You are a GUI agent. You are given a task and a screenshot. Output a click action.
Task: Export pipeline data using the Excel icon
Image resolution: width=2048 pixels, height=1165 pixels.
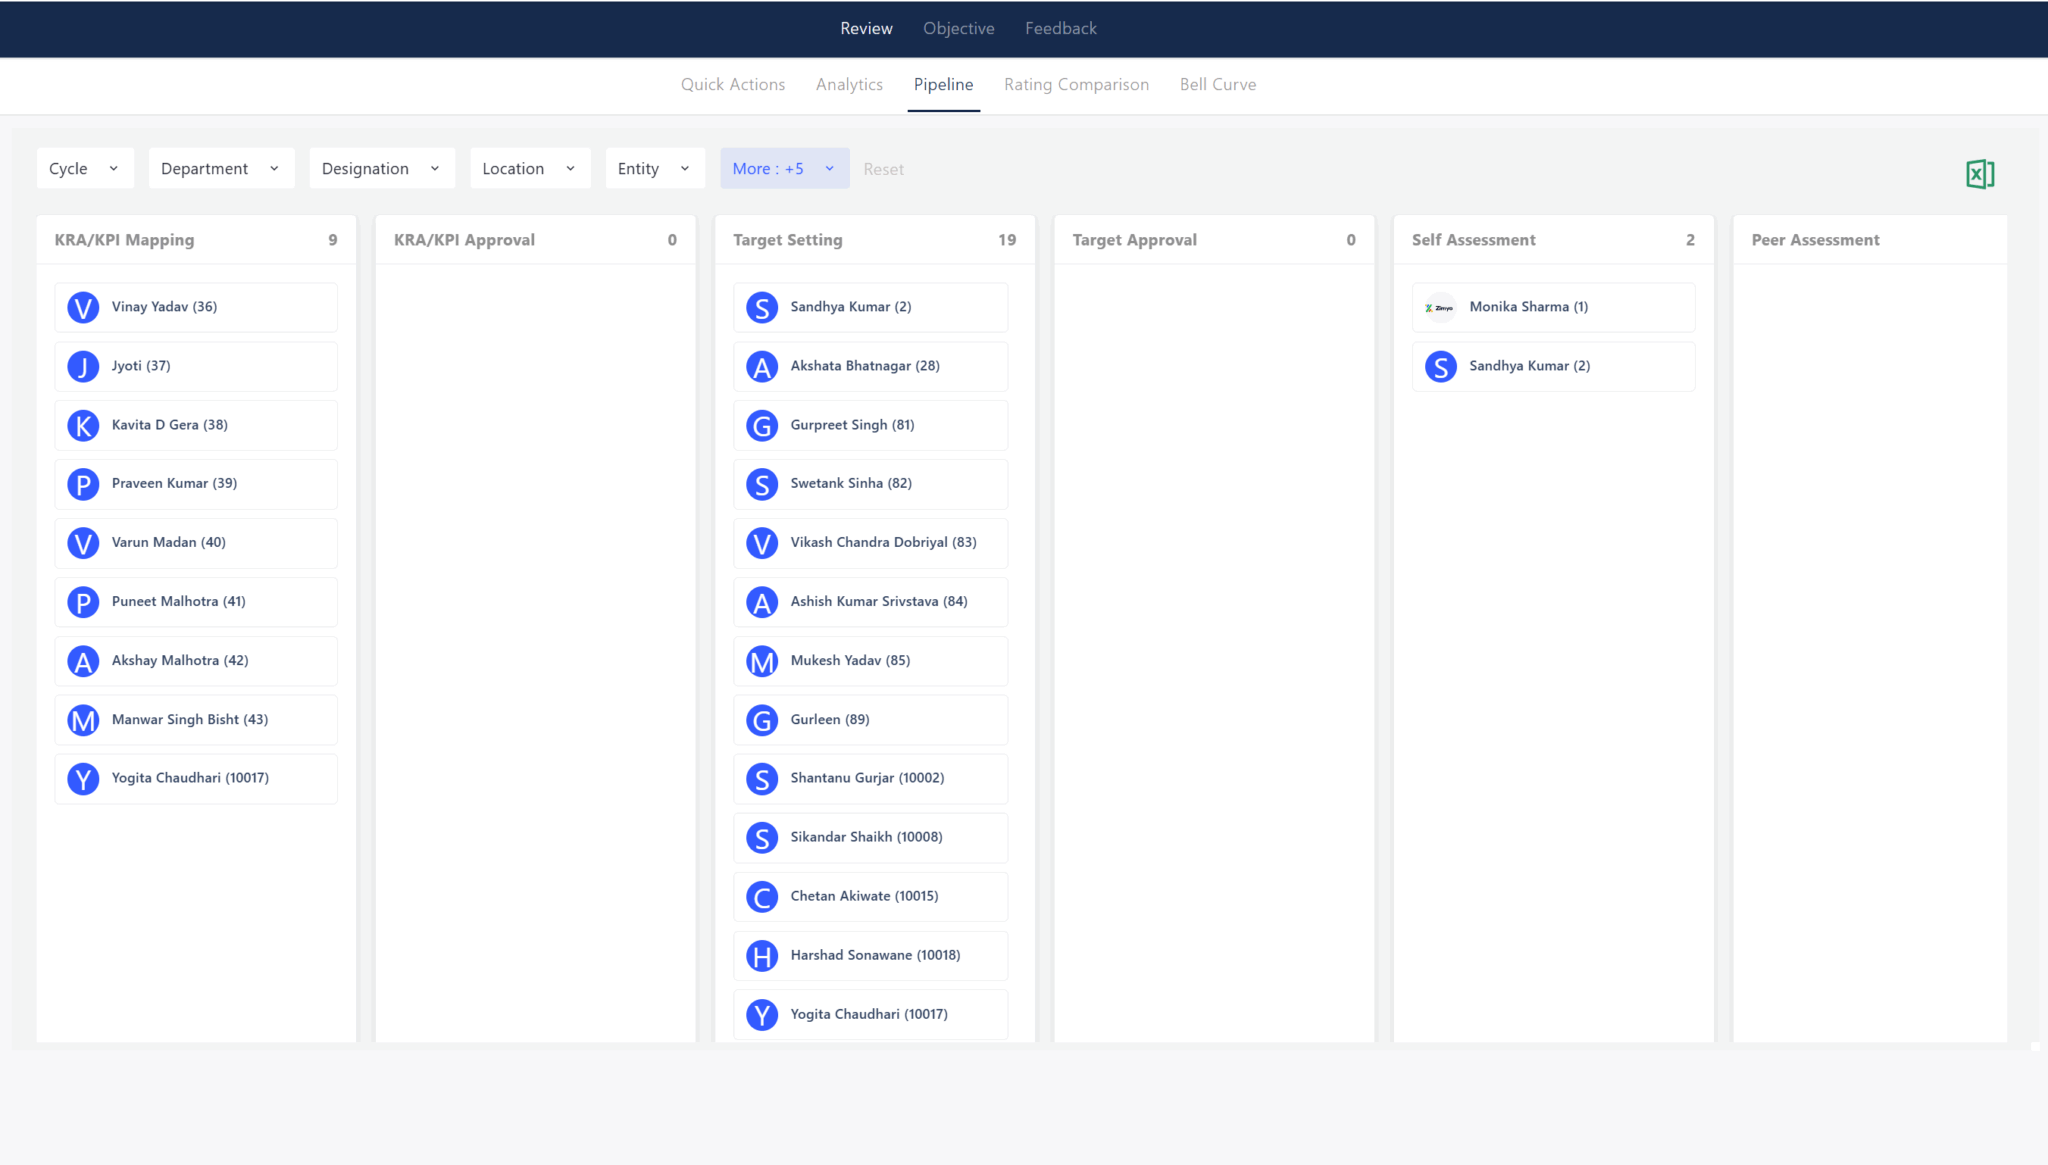click(1979, 173)
